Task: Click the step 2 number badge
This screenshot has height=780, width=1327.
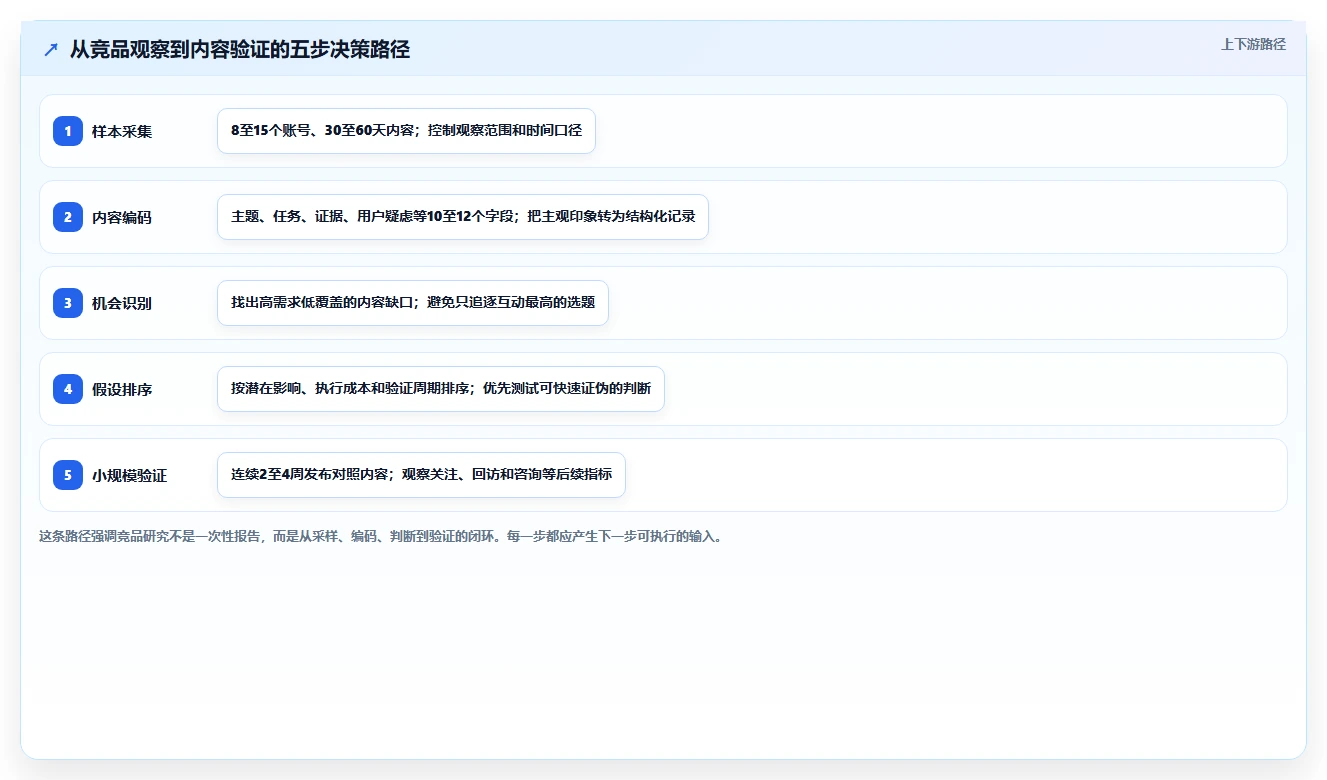Action: coord(68,217)
